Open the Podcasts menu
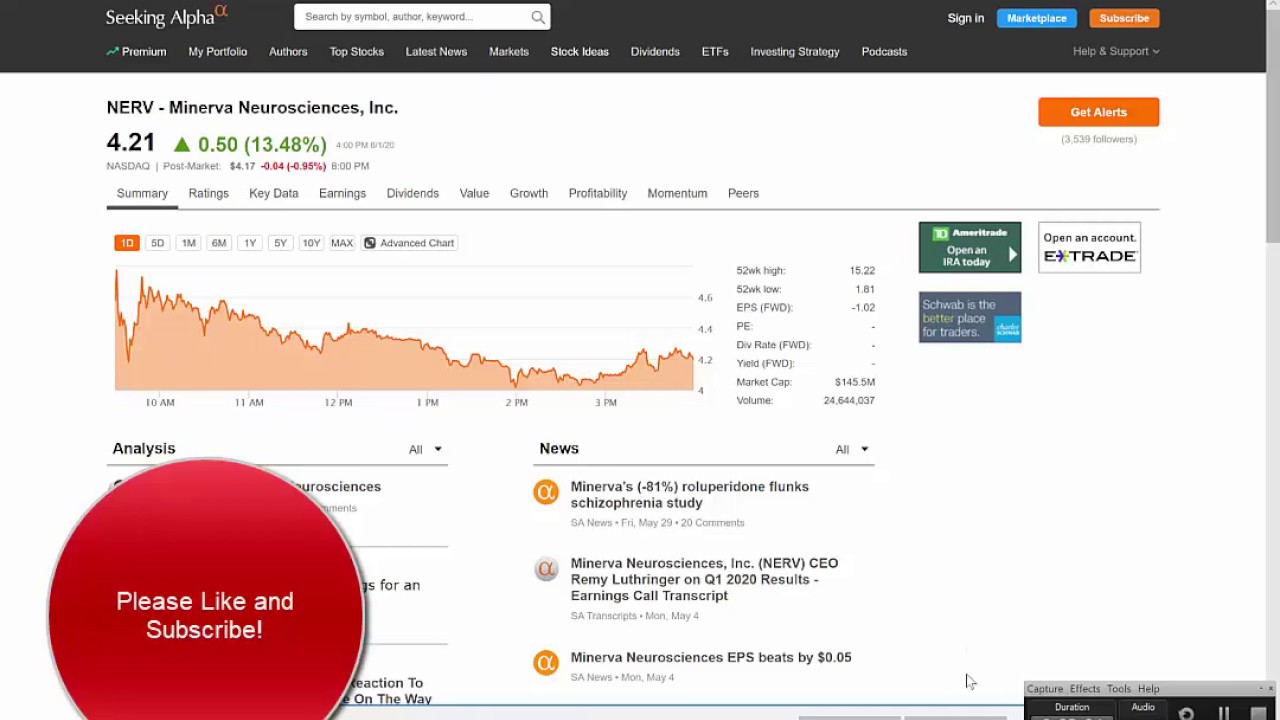The height and width of the screenshot is (720, 1280). coord(884,52)
